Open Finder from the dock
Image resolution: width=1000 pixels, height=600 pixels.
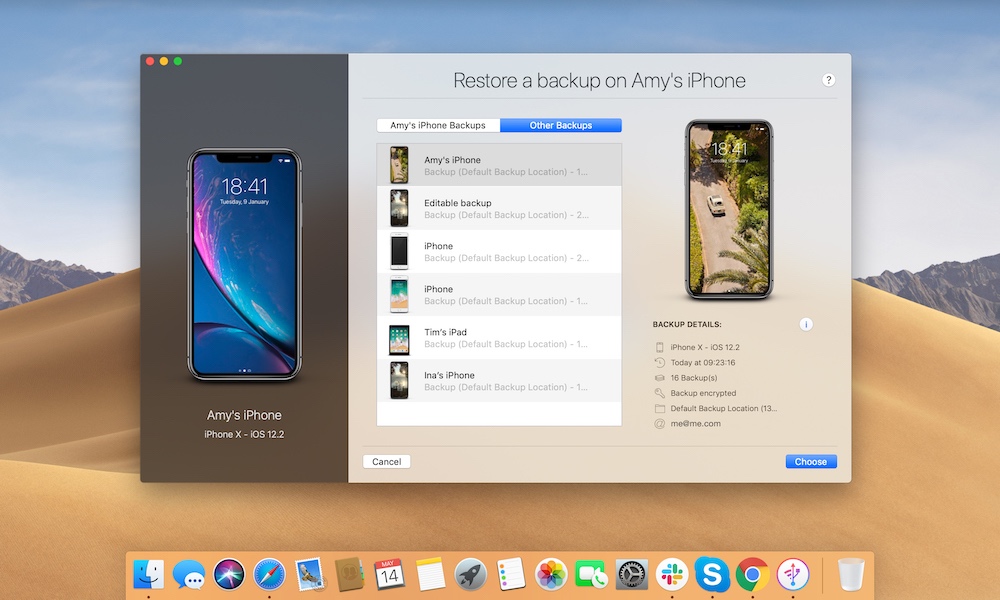pyautogui.click(x=149, y=574)
